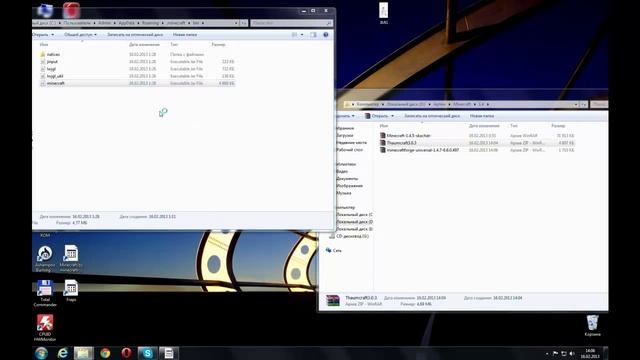Click 'Новая папка' in the right Explorer window
The width and height of the screenshot is (640, 360).
tap(482, 116)
